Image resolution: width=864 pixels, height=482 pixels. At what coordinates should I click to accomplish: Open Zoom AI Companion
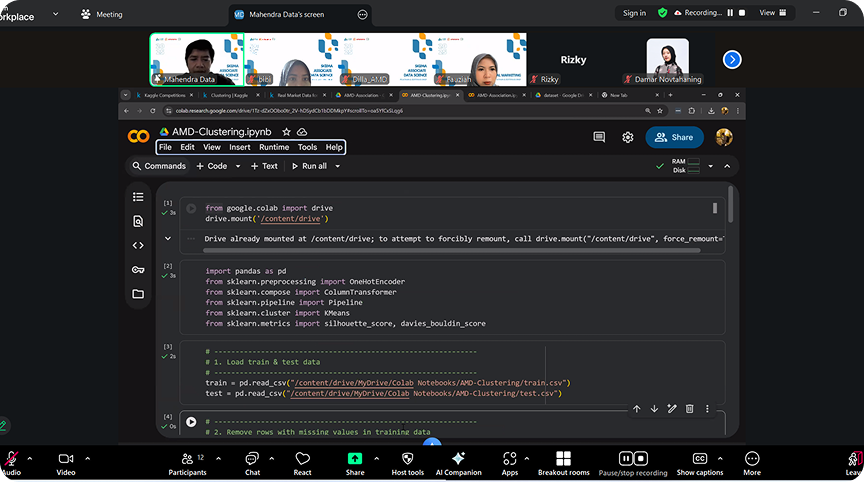pos(458,464)
